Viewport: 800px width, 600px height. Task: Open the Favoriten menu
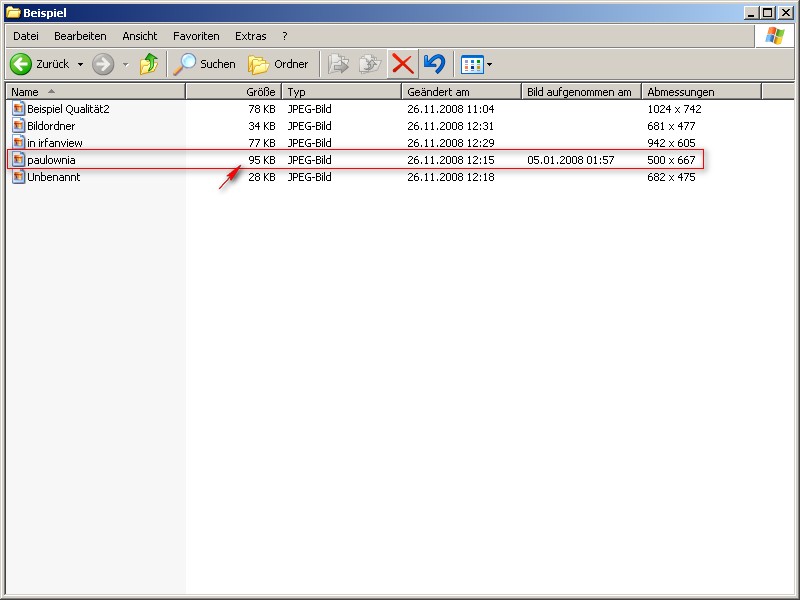(196, 36)
